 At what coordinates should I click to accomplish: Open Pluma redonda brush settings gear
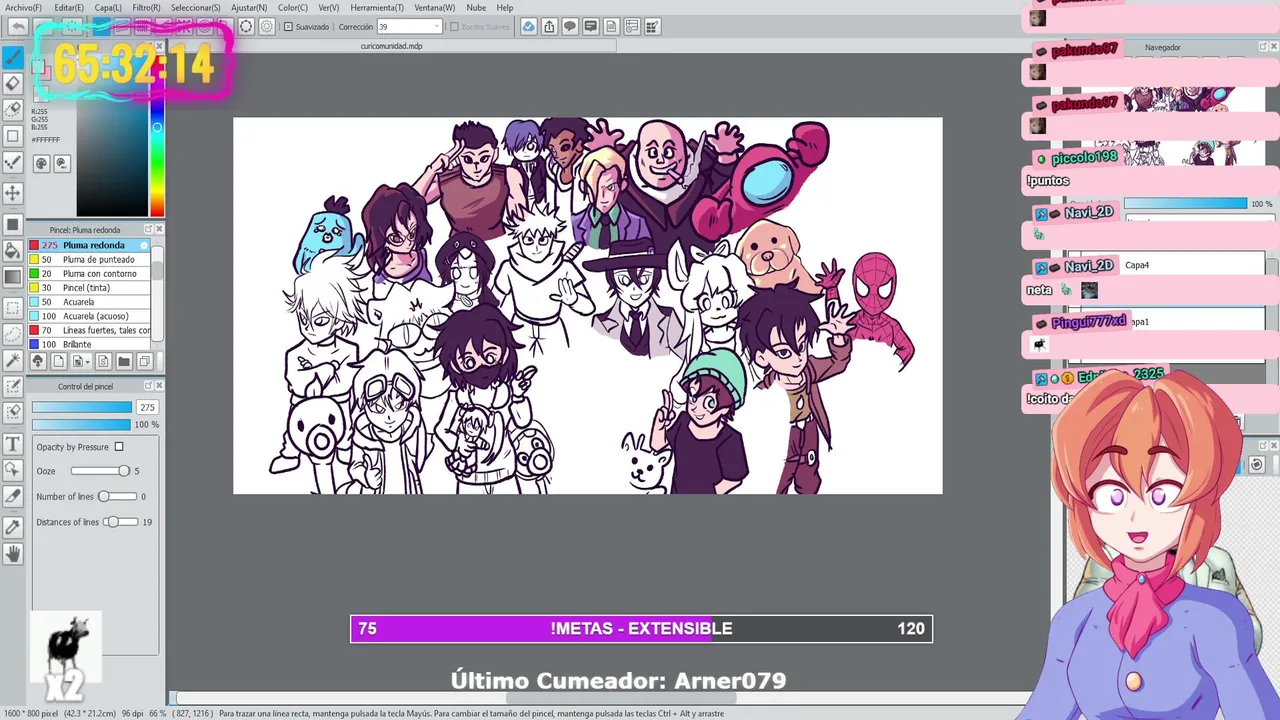click(144, 245)
